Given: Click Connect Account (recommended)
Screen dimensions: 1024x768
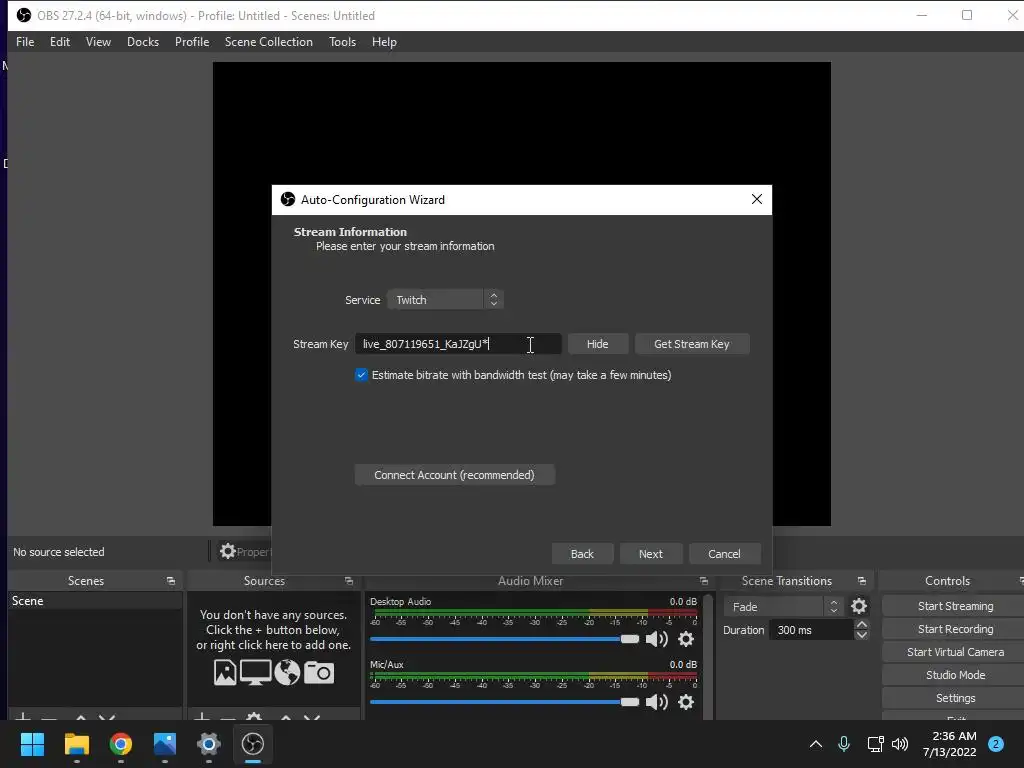Looking at the screenshot, I should (x=454, y=475).
